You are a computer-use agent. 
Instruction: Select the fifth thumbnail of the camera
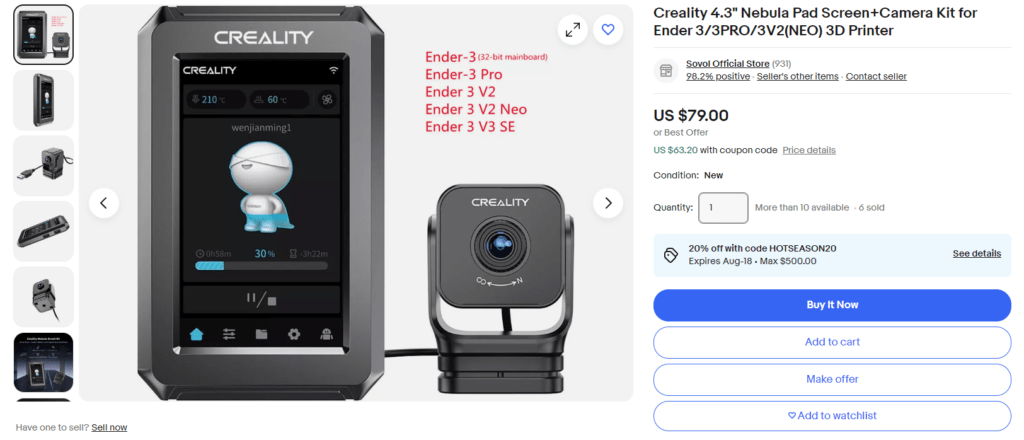point(44,297)
